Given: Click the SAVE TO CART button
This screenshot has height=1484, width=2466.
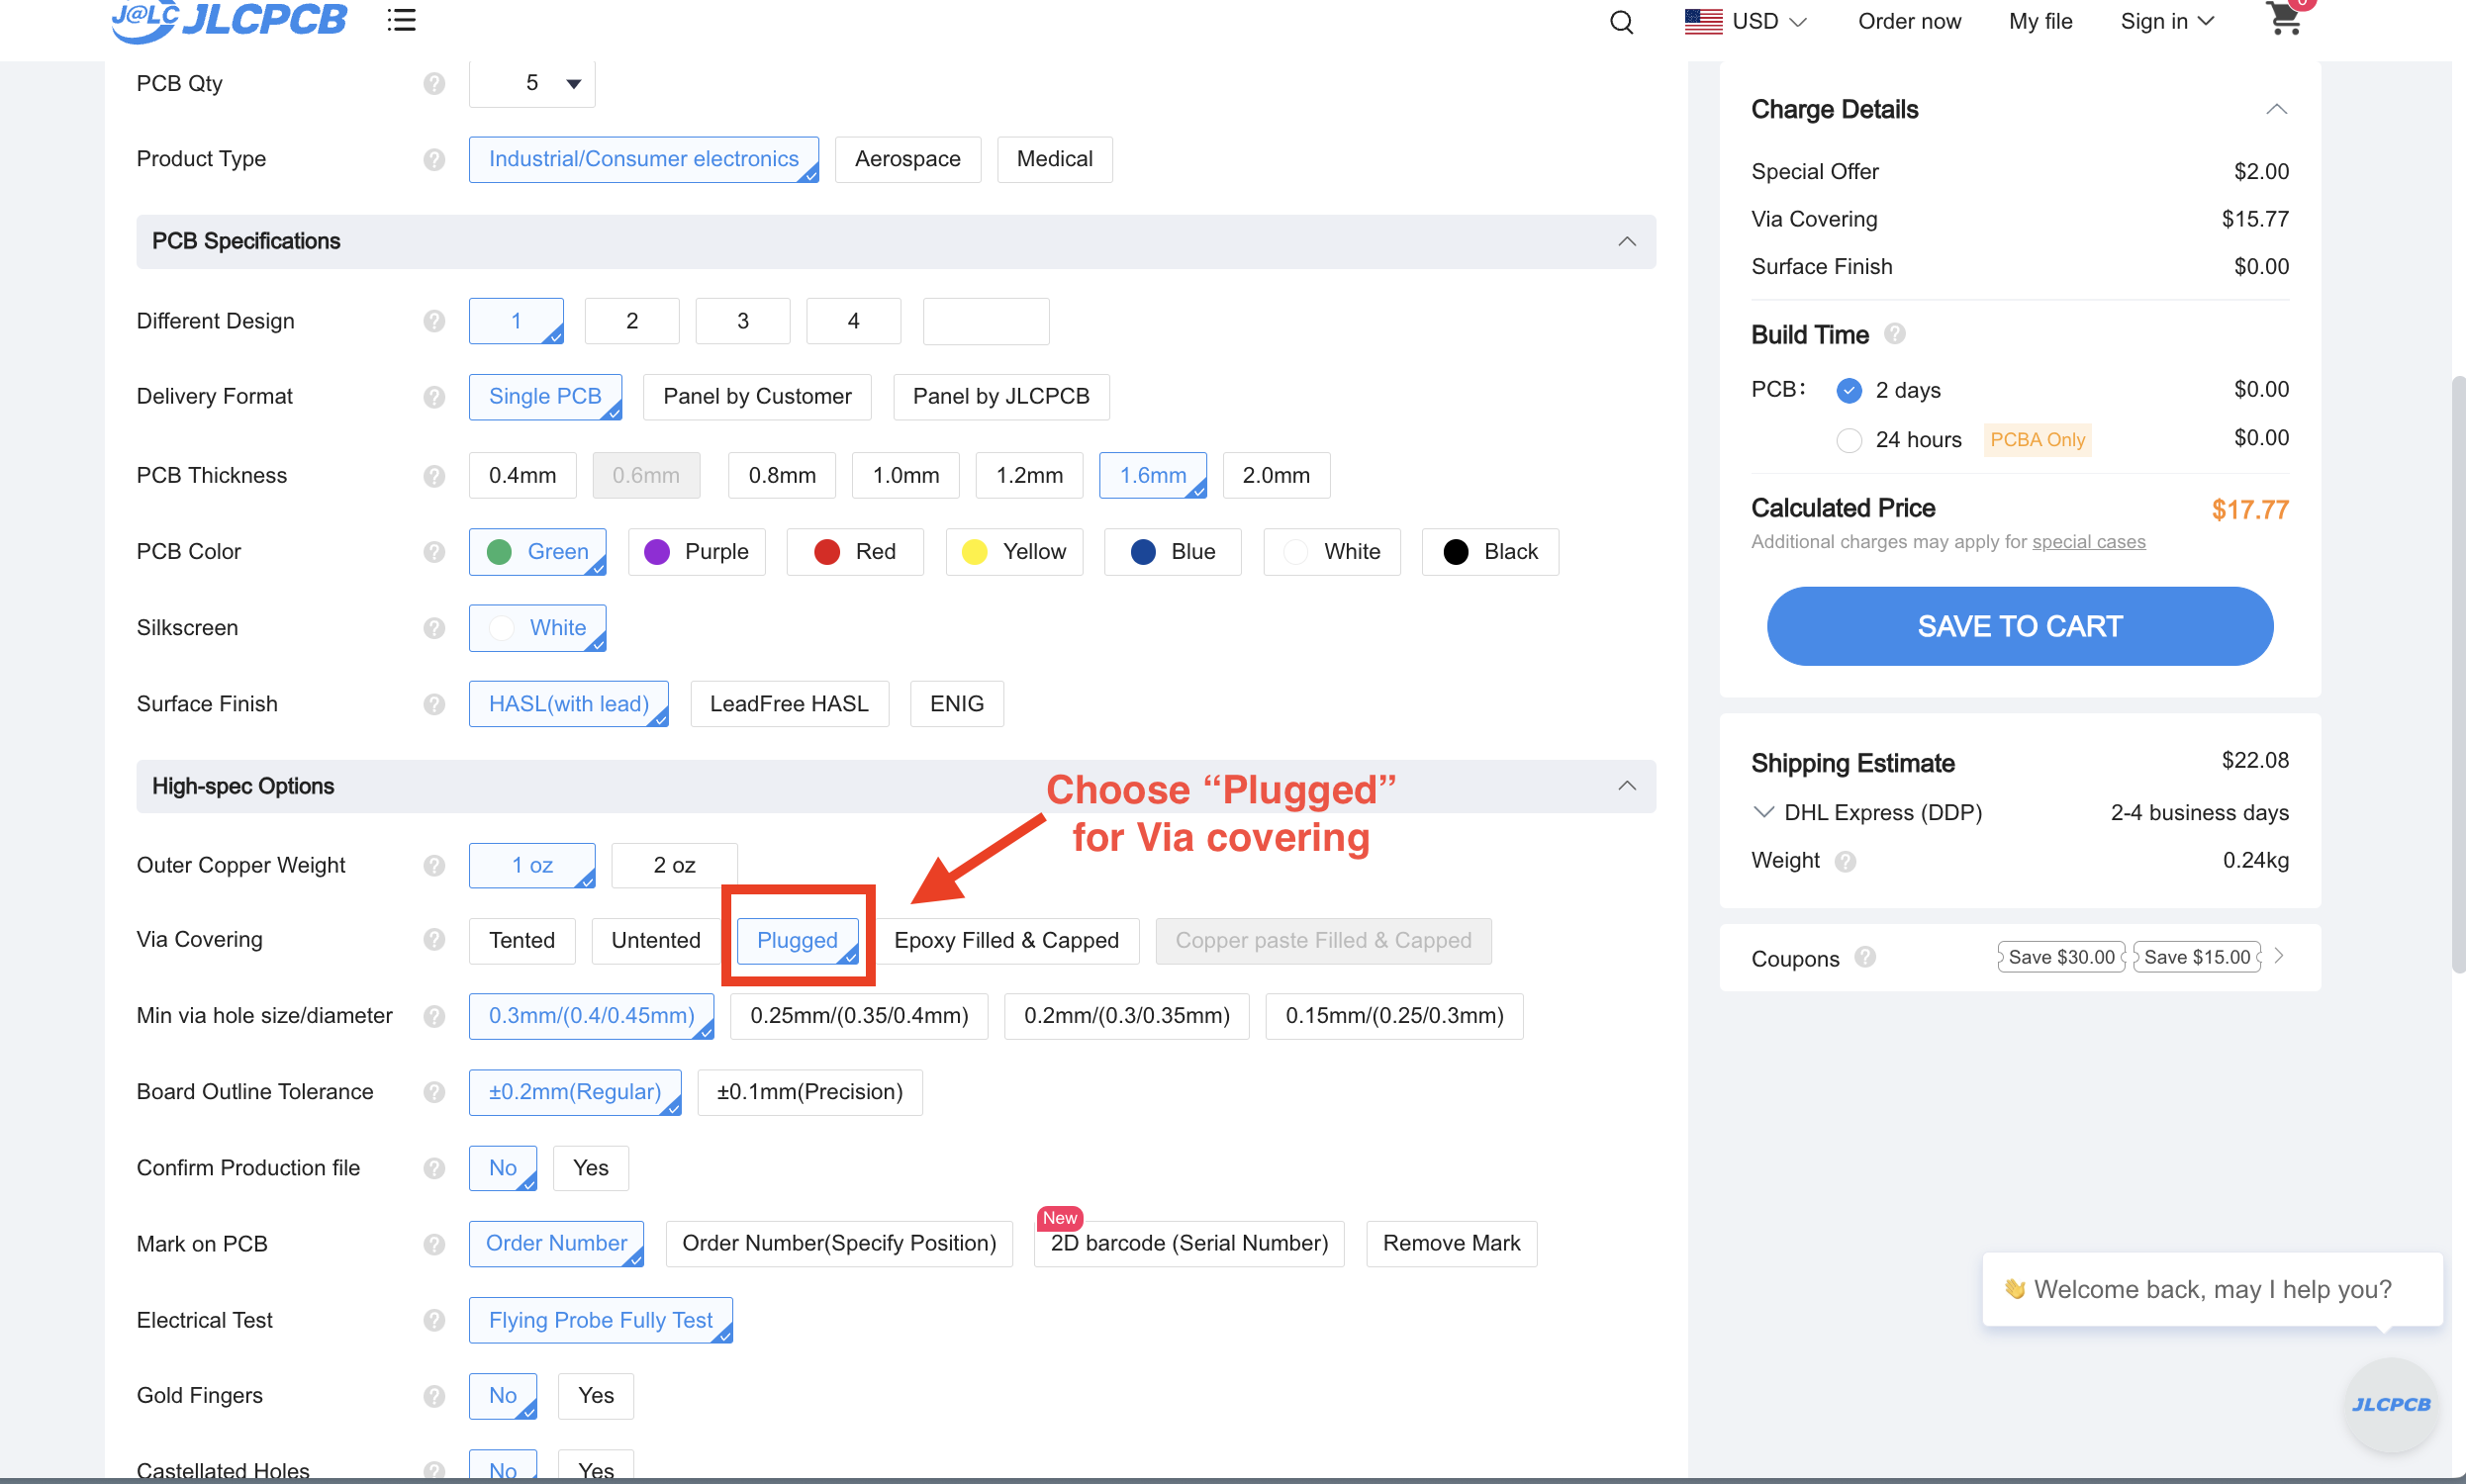Looking at the screenshot, I should tap(2020, 627).
